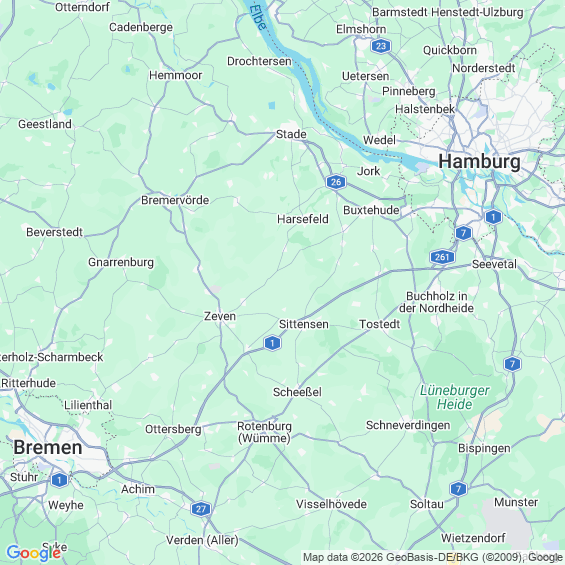Click the A7 shield east of Lüneburger Heide
Screen dimensions: 565x565
512,364
